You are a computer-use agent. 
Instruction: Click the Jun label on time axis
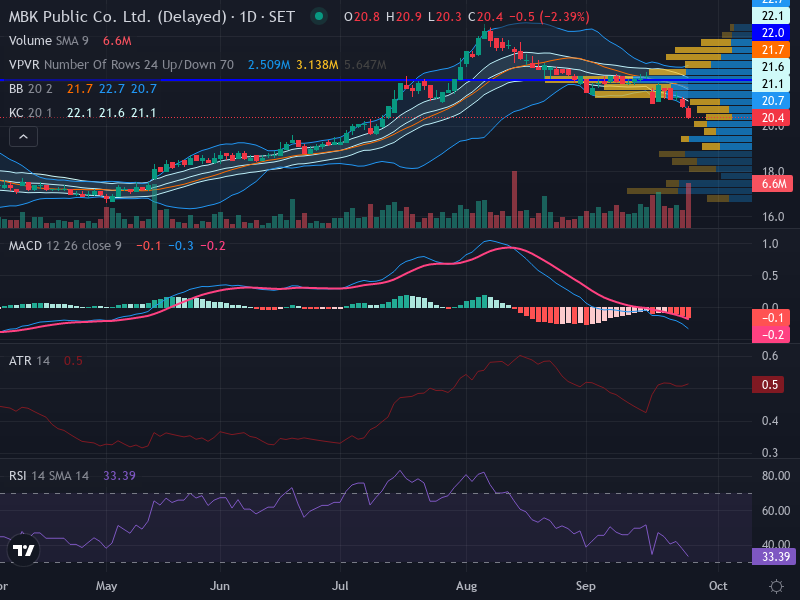click(x=220, y=586)
